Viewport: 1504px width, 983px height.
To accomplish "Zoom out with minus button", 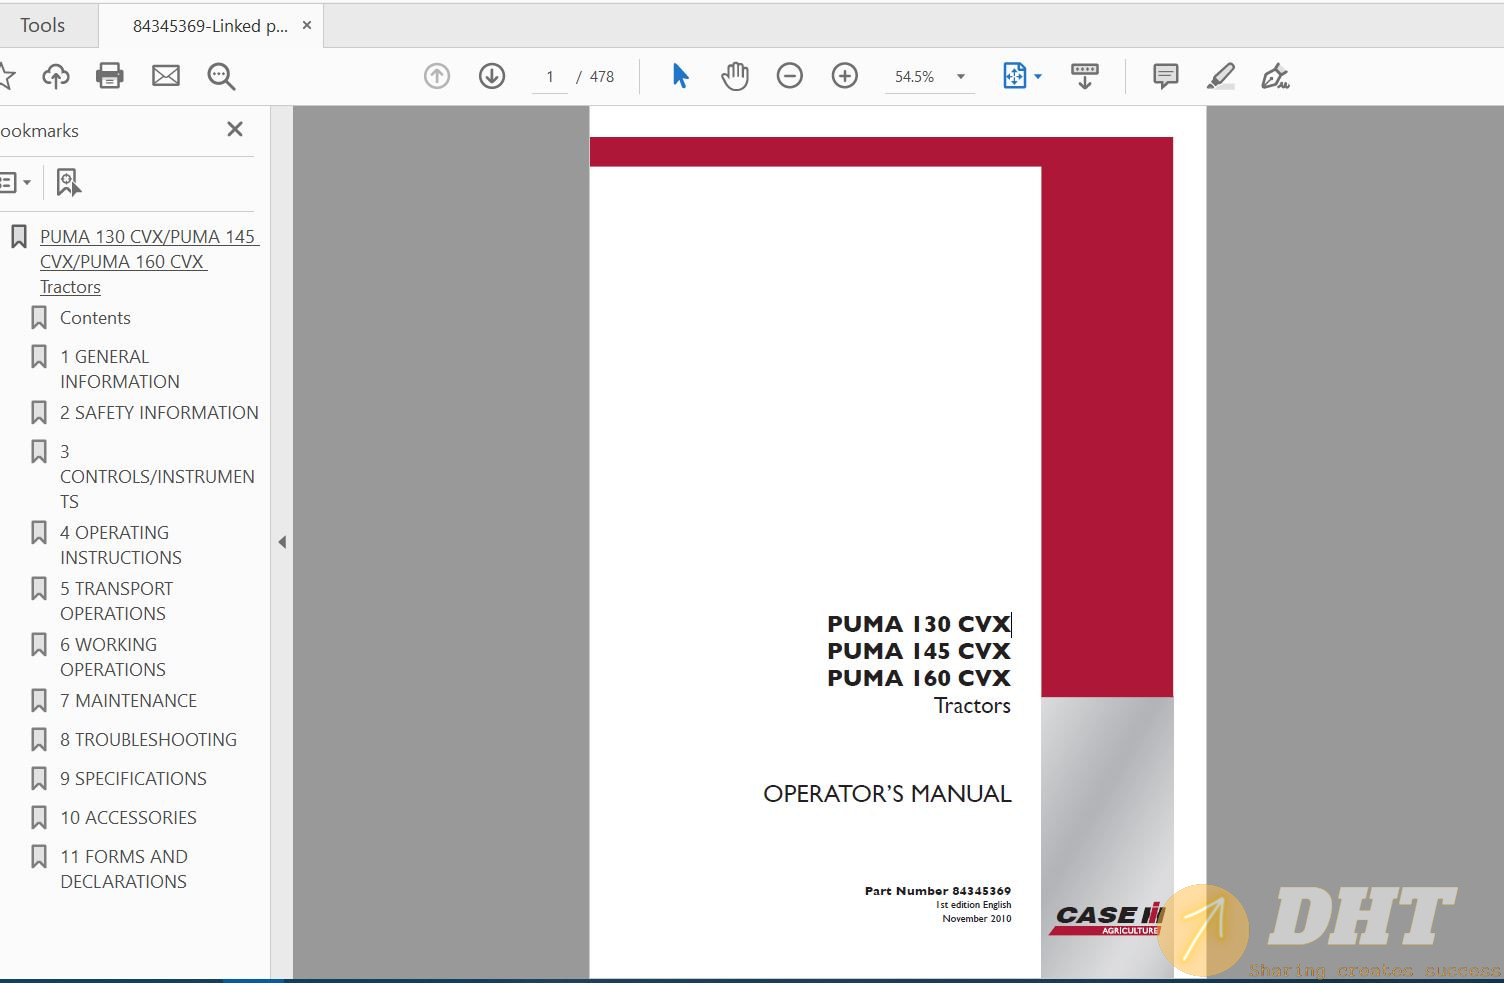I will click(790, 76).
